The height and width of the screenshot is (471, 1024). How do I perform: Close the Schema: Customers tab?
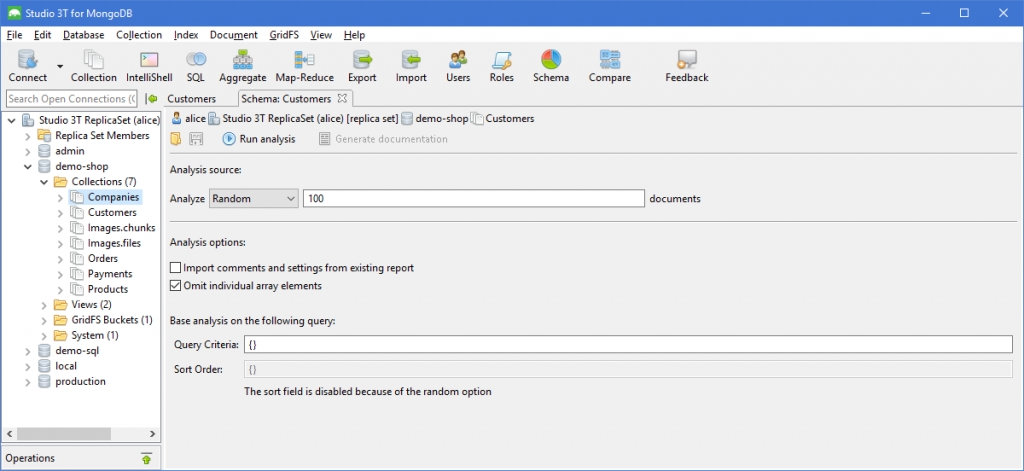342,99
